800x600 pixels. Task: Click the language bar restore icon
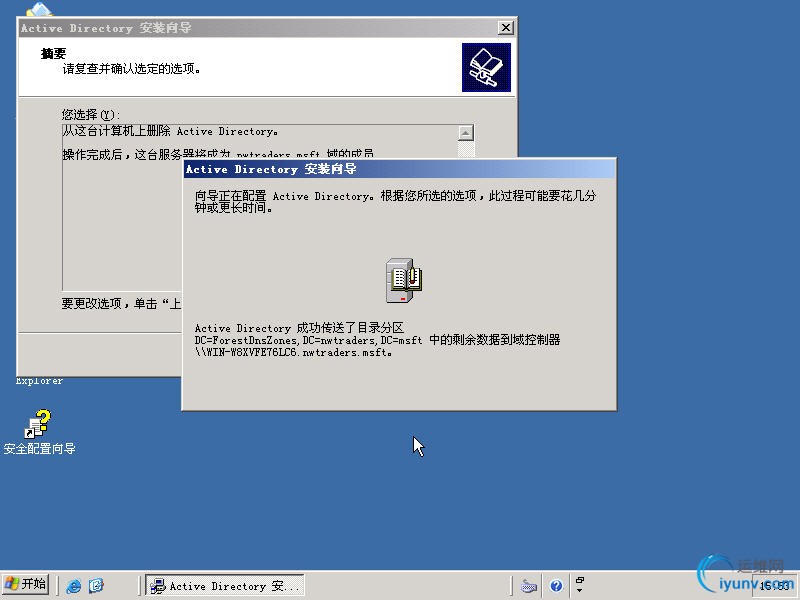click(x=580, y=580)
